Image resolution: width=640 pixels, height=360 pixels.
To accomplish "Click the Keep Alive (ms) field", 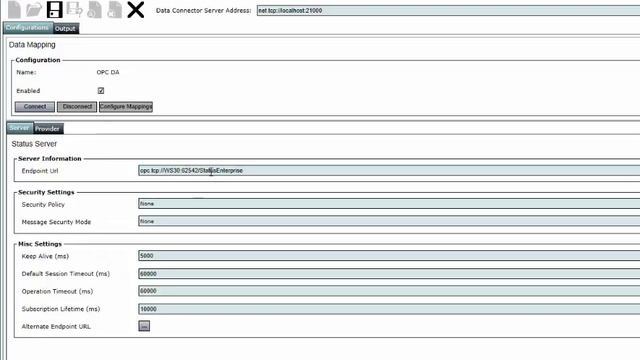I will [389, 256].
